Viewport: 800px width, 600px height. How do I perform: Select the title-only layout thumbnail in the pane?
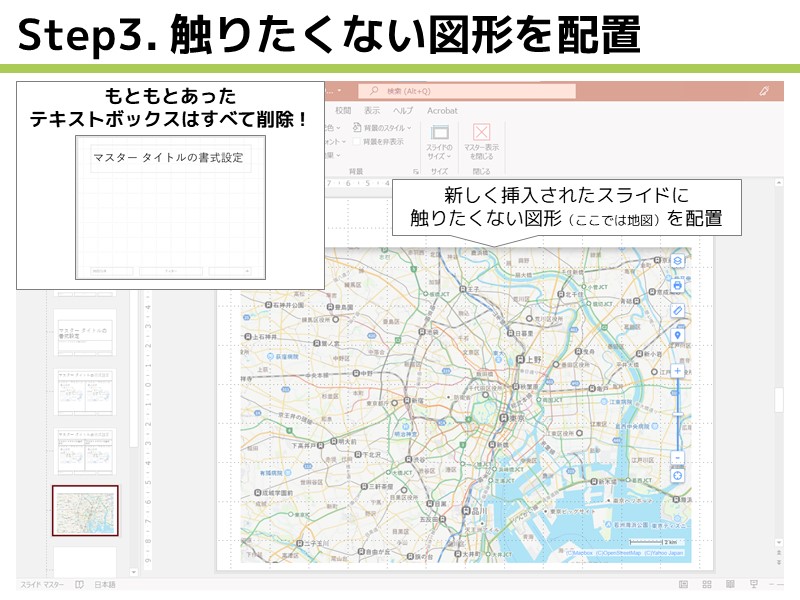click(85, 333)
